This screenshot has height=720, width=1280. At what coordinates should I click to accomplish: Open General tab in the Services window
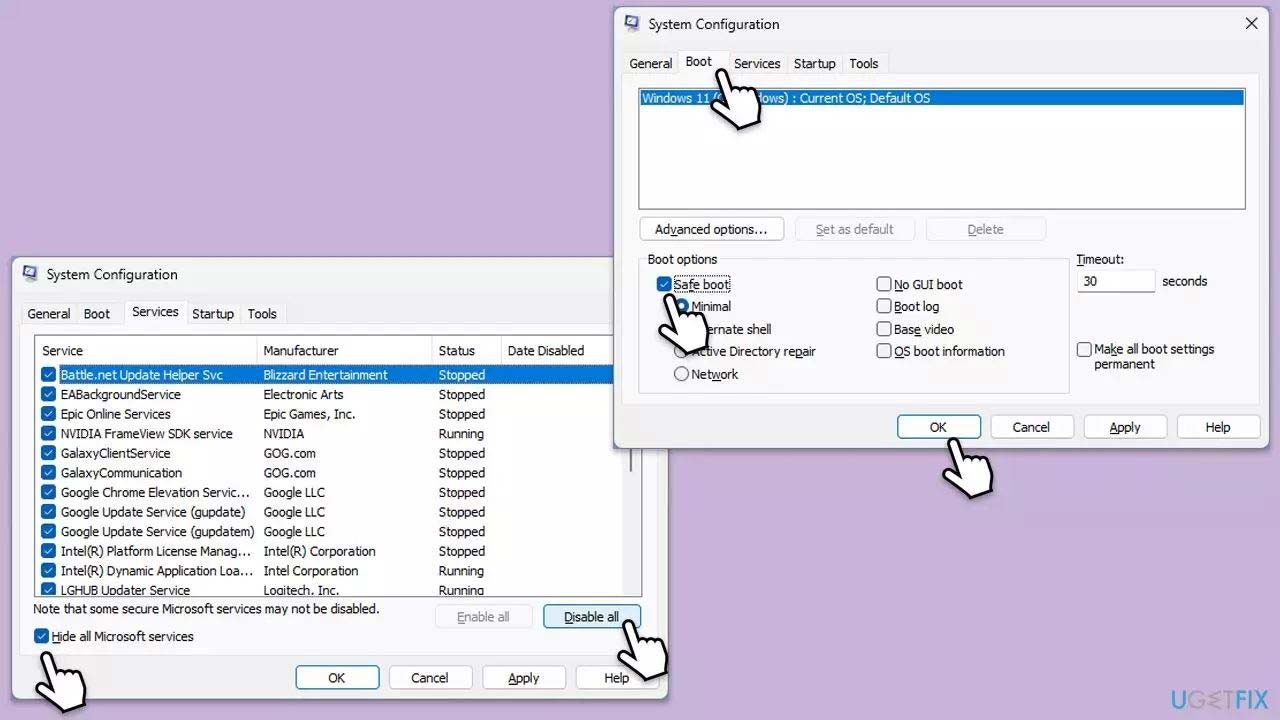point(49,313)
